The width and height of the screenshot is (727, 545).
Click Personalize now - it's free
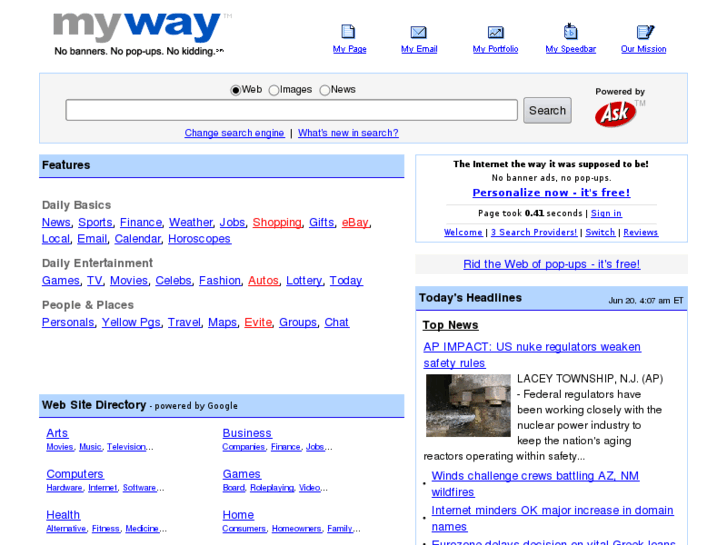point(551,192)
